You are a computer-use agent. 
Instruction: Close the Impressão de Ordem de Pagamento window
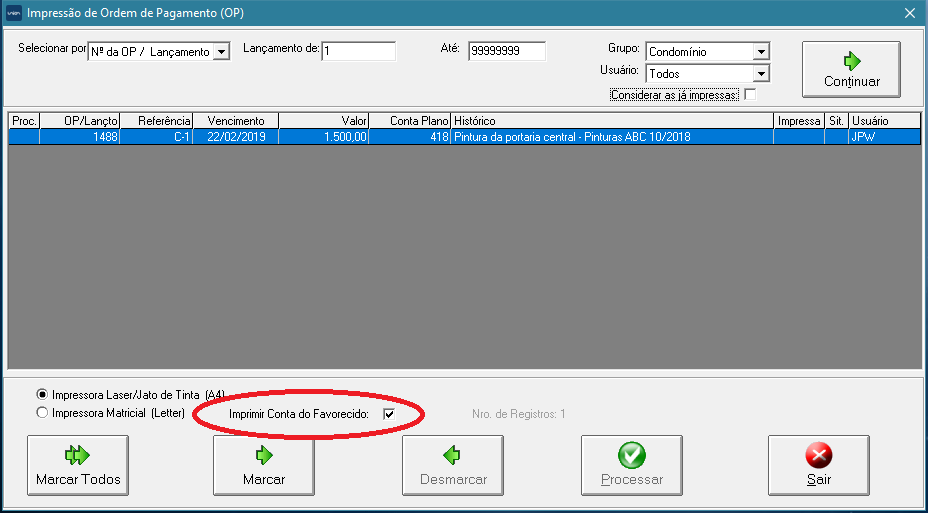click(x=909, y=13)
